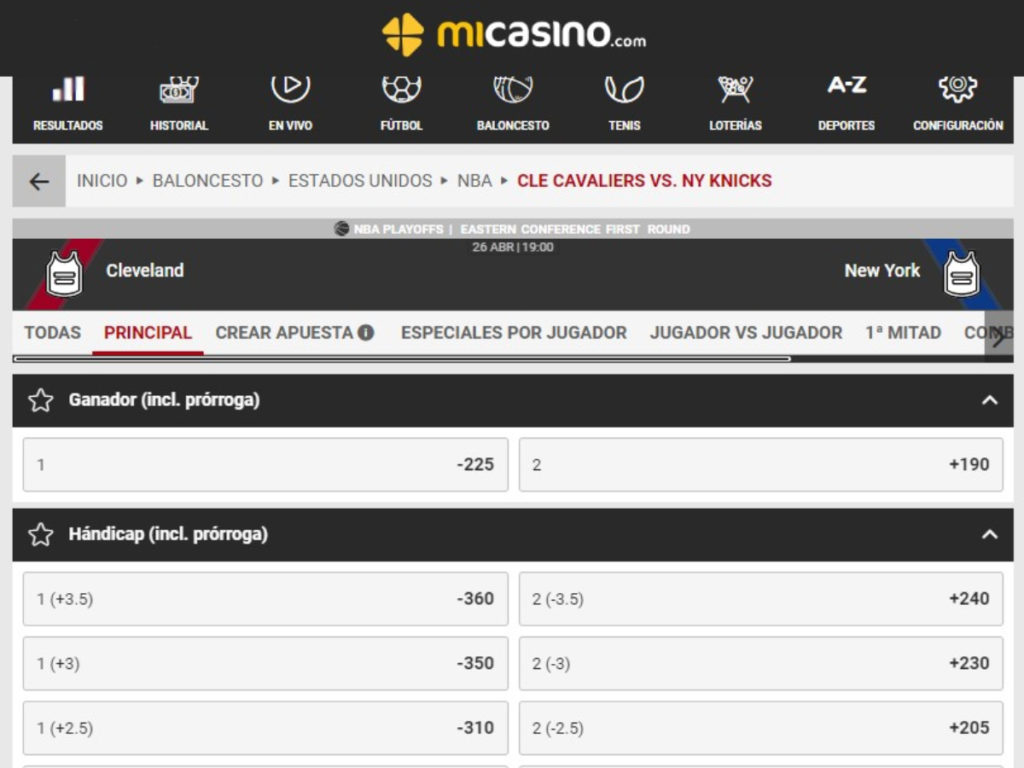1024x768 pixels.
Task: Bet on winner 2 at +190
Action: coord(761,465)
